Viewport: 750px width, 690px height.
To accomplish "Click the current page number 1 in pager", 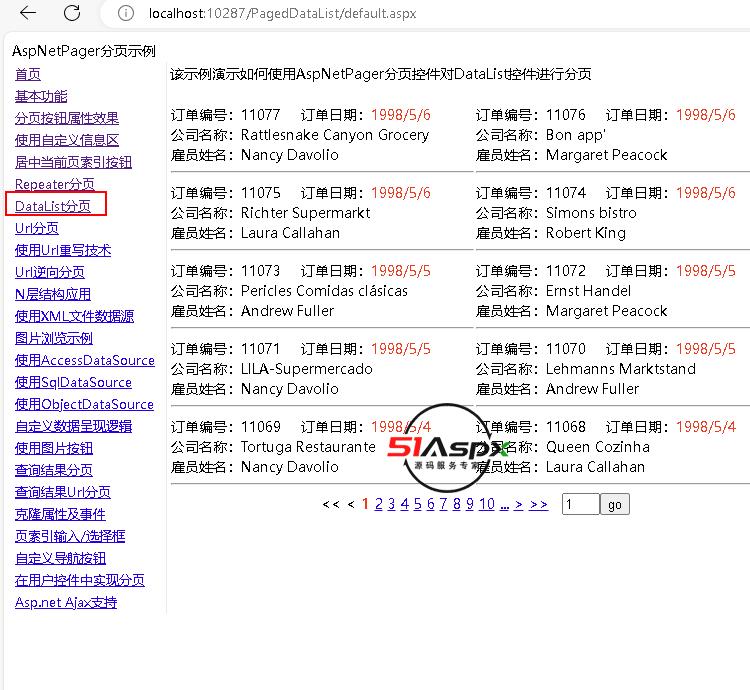I will click(x=365, y=504).
